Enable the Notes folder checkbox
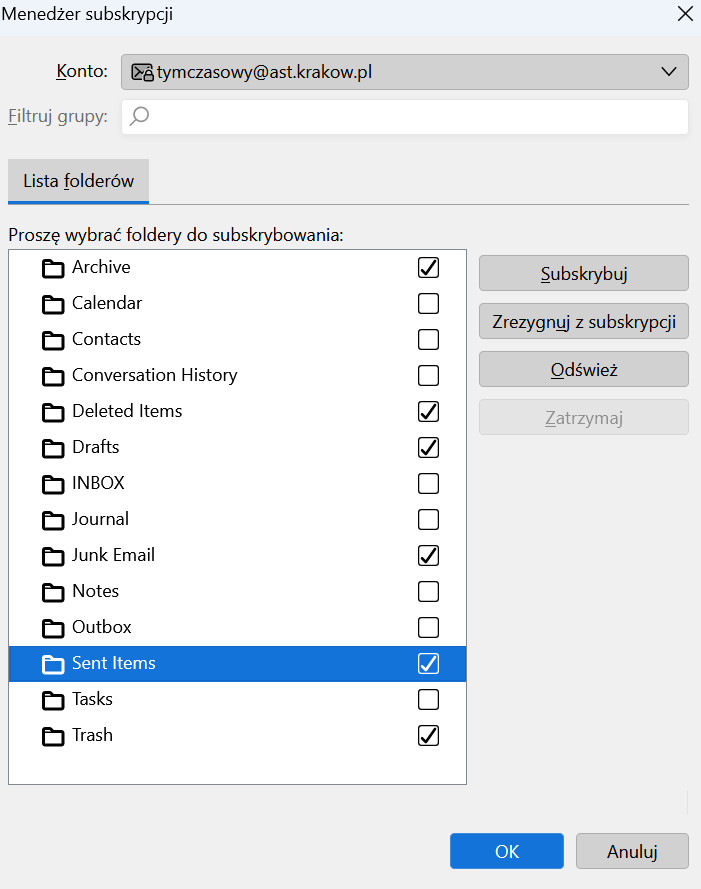Screen dimensions: 701x889 pos(428,591)
